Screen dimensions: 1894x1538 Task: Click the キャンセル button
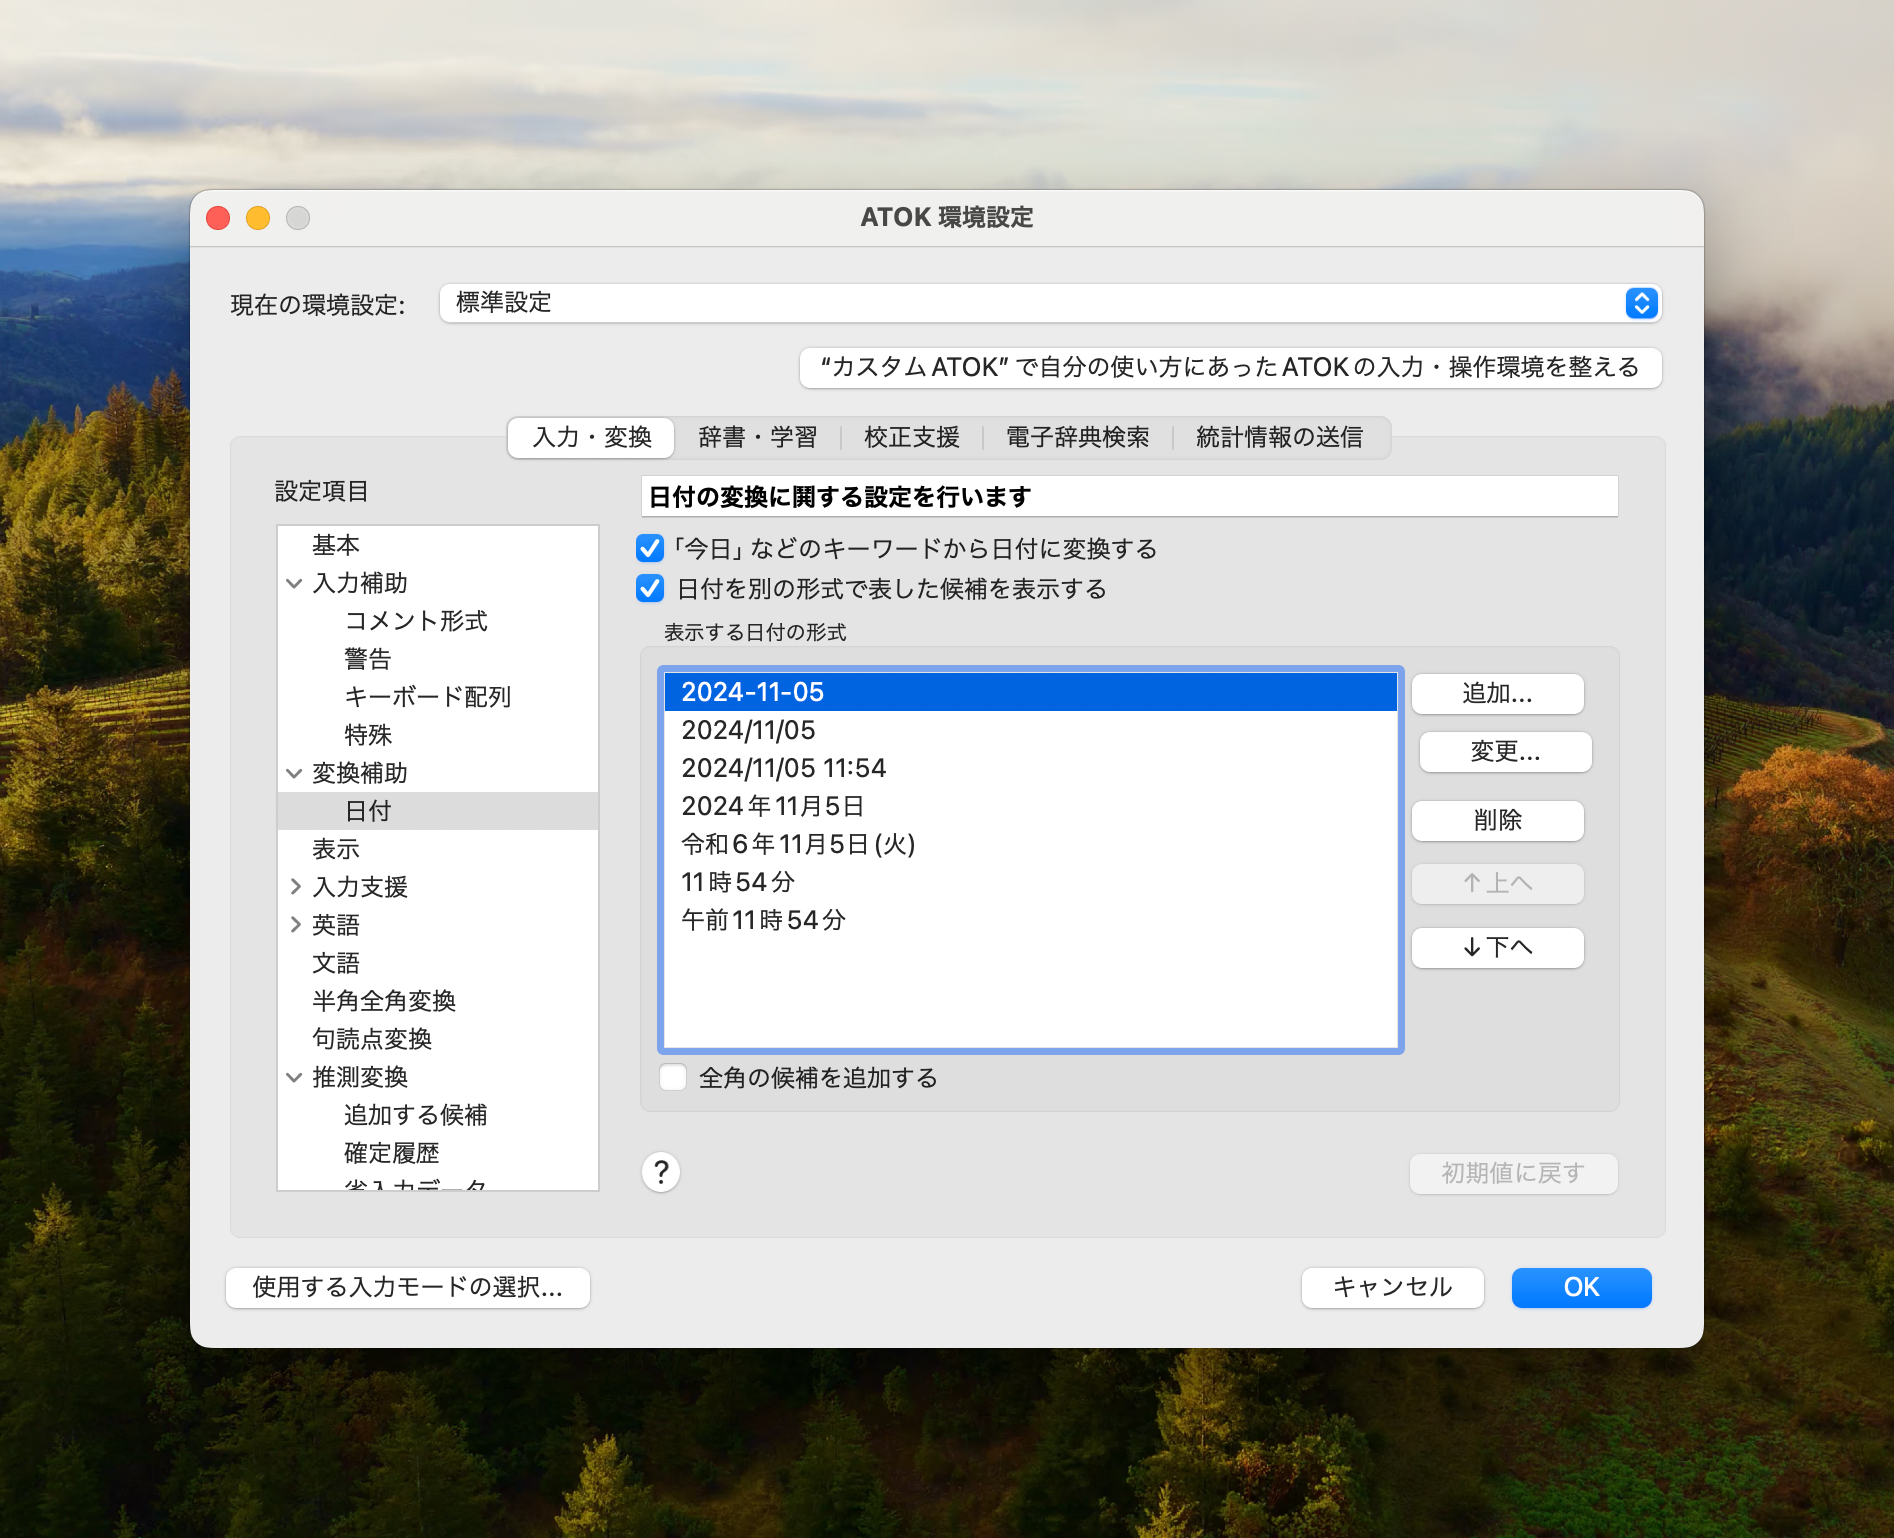[x=1392, y=1287]
